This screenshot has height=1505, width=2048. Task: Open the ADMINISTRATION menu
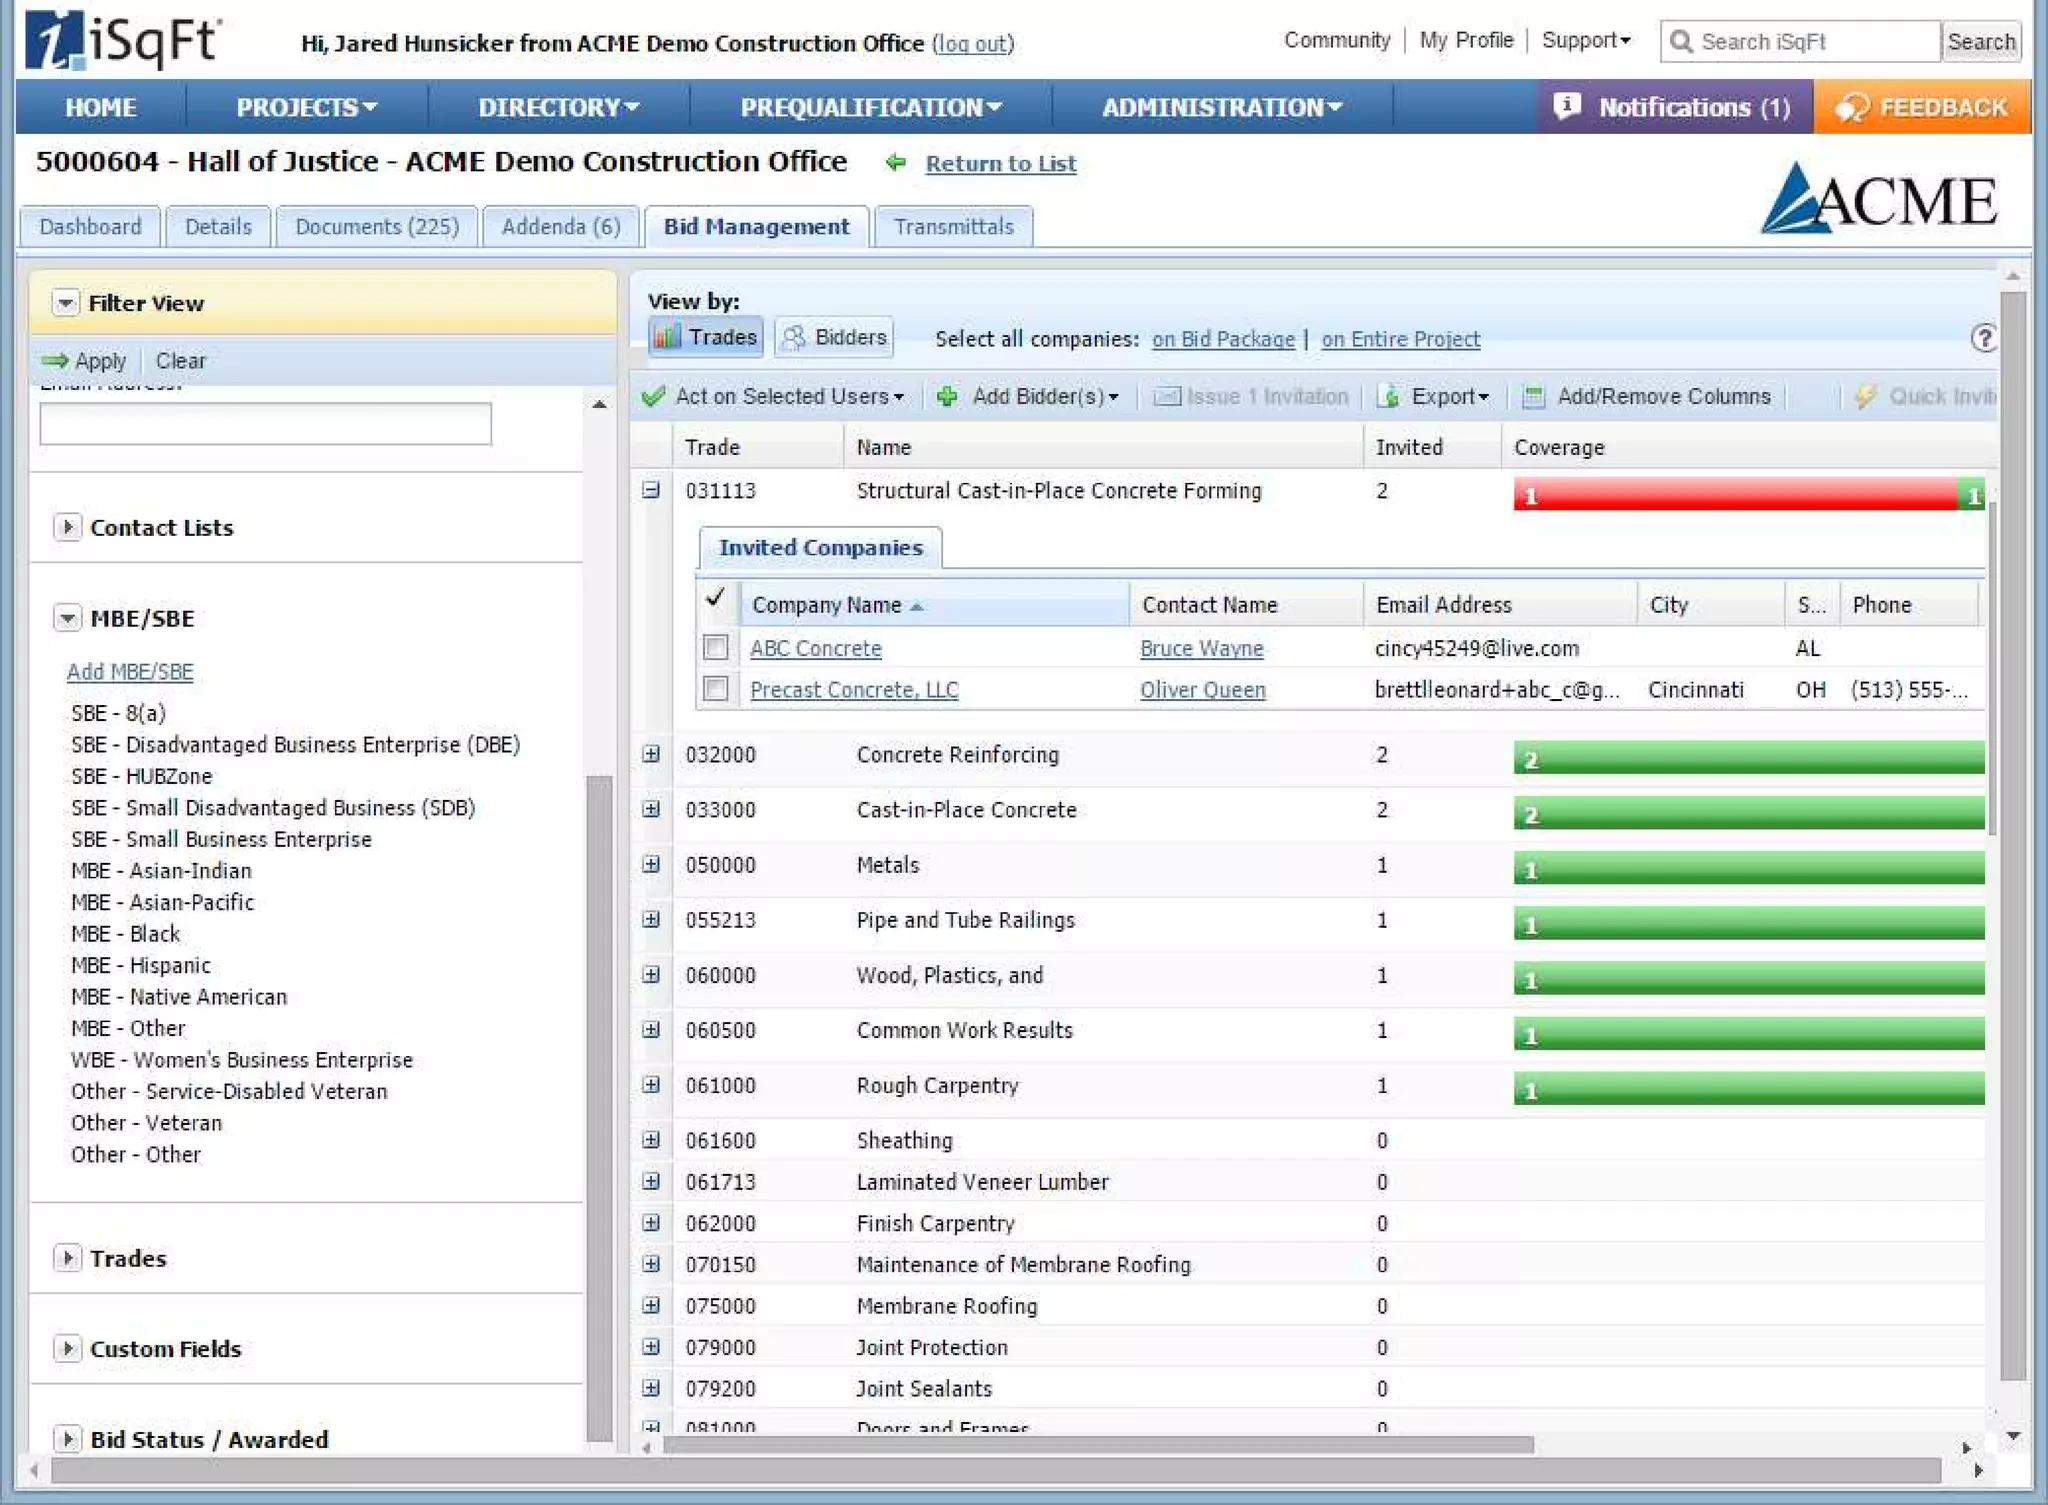[x=1222, y=107]
